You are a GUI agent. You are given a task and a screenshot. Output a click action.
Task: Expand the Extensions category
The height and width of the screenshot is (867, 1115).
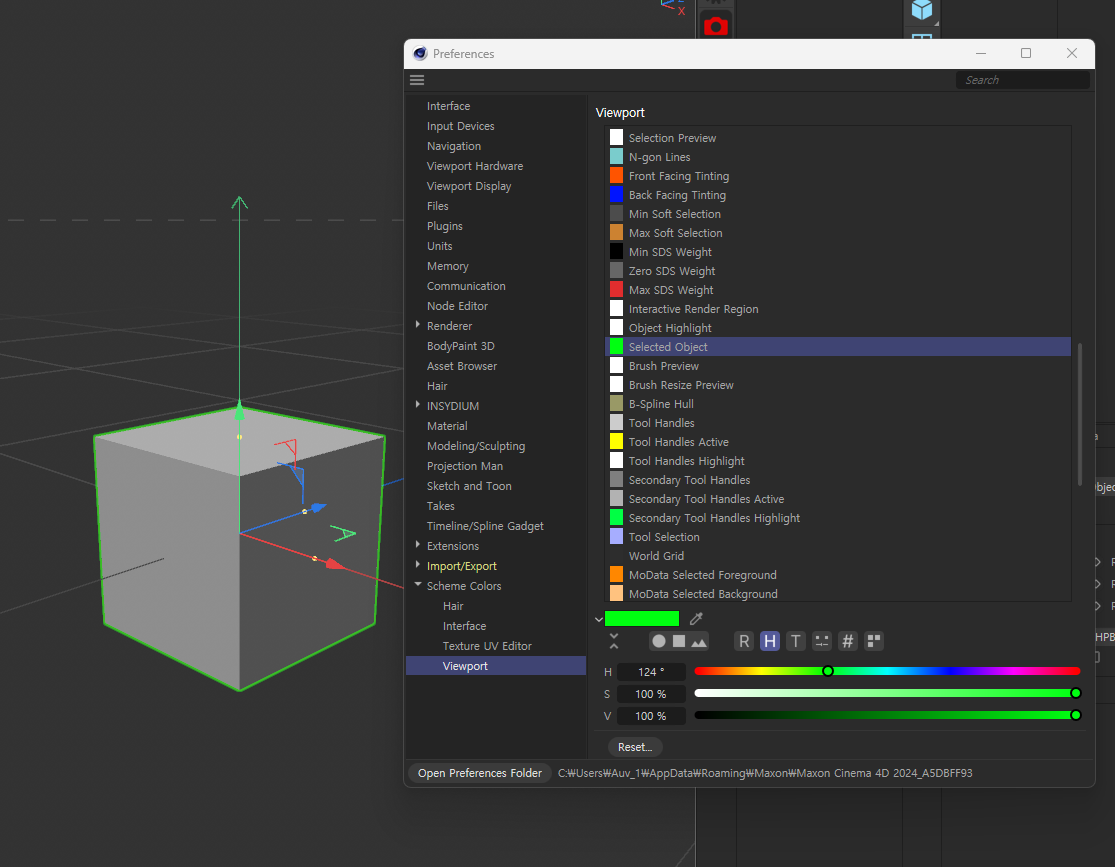tap(417, 545)
